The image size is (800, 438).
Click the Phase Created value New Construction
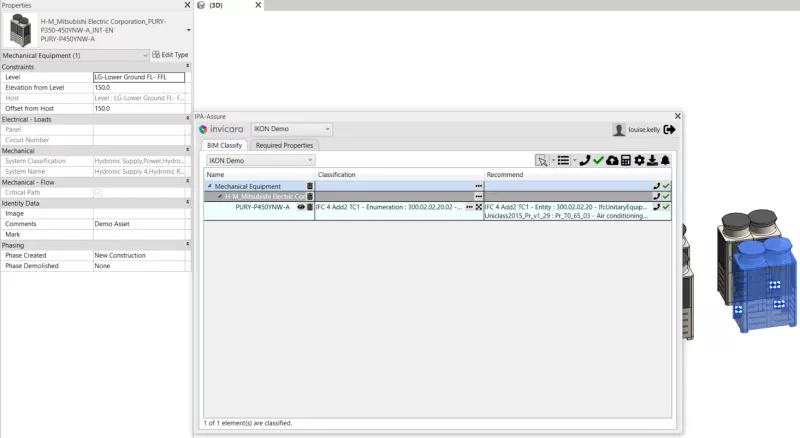139,255
